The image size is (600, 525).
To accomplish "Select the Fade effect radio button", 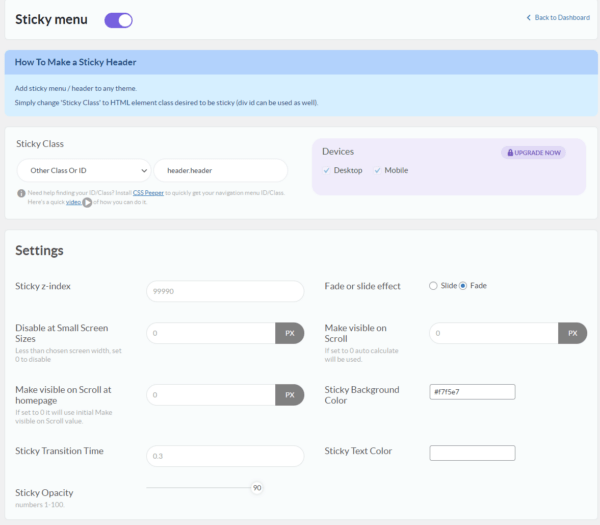I will (x=463, y=286).
